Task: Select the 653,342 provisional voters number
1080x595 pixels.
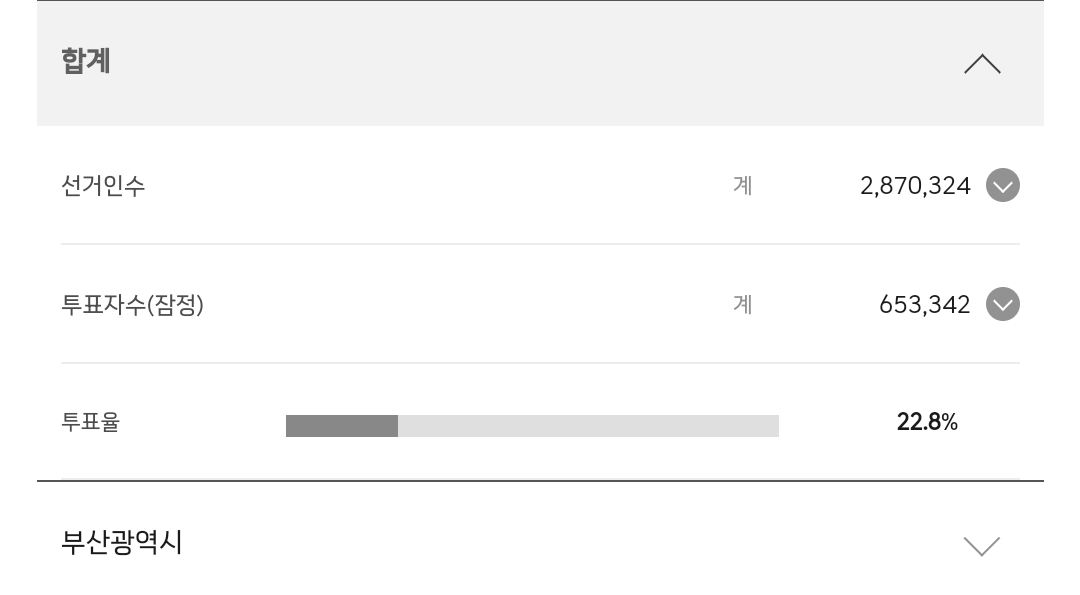Action: (924, 305)
